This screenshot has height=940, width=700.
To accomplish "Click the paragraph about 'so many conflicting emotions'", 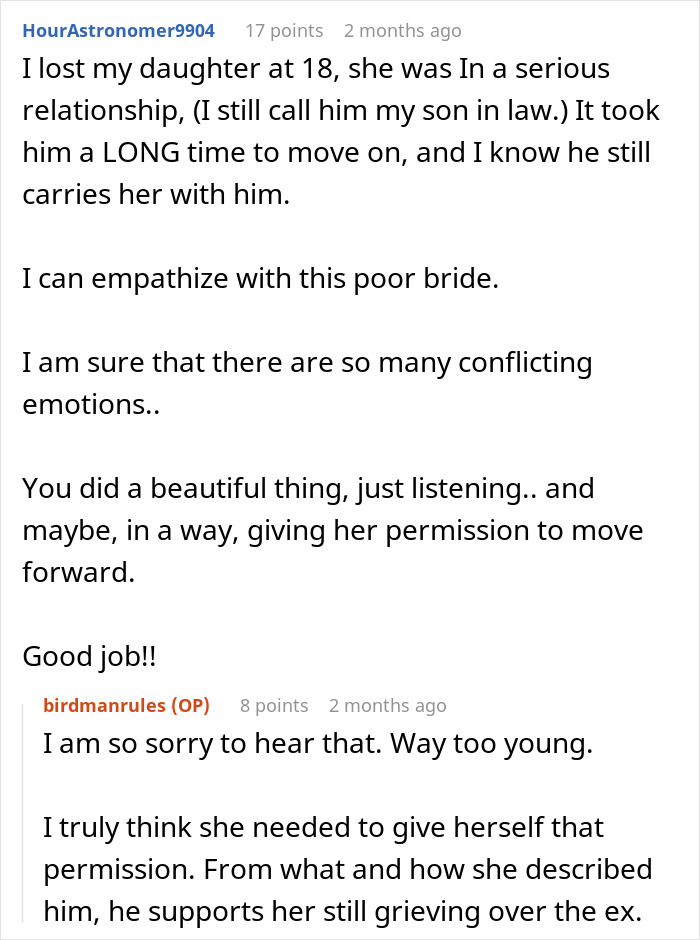I will click(x=307, y=383).
